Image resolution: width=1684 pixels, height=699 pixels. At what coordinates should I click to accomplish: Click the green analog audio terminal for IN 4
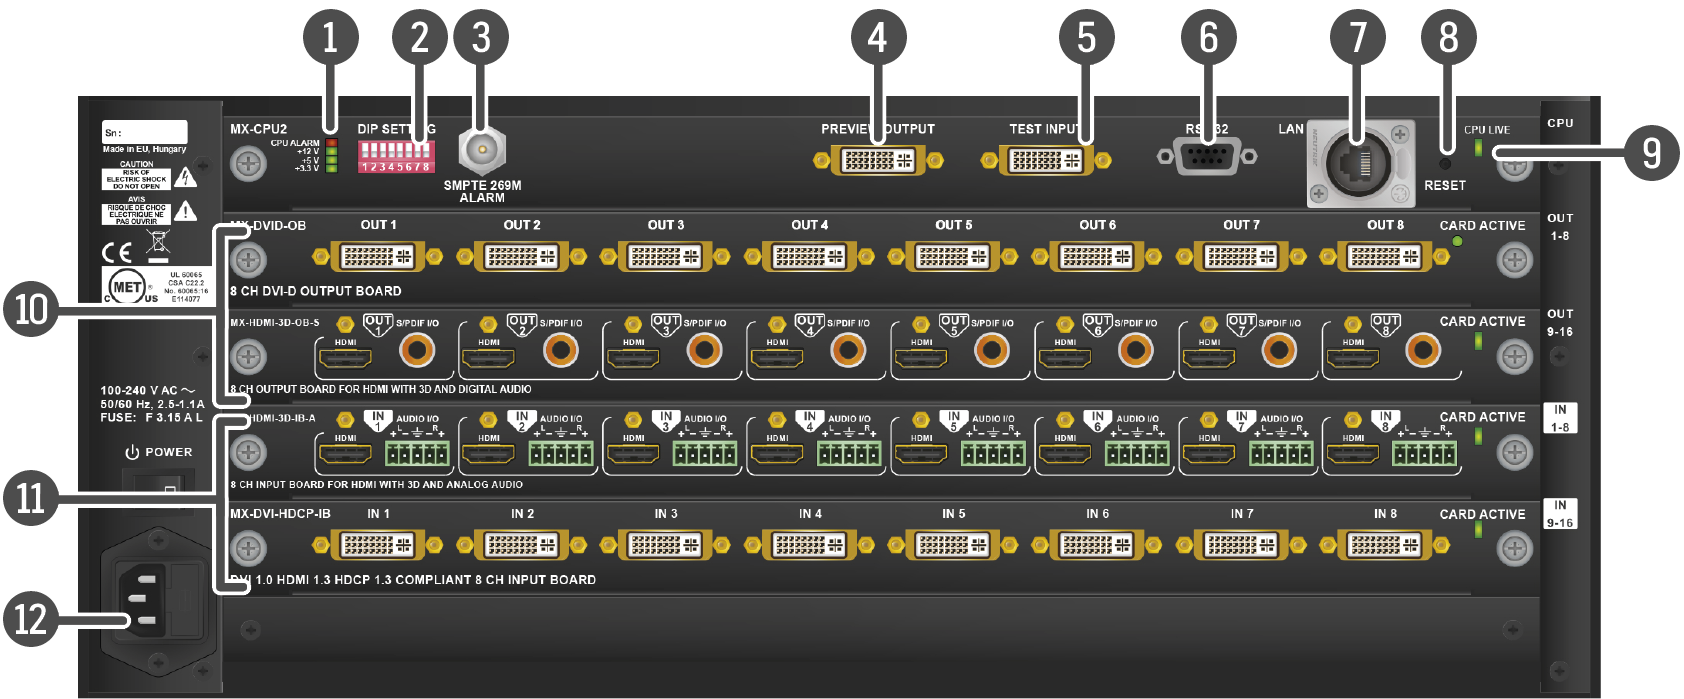point(849,455)
